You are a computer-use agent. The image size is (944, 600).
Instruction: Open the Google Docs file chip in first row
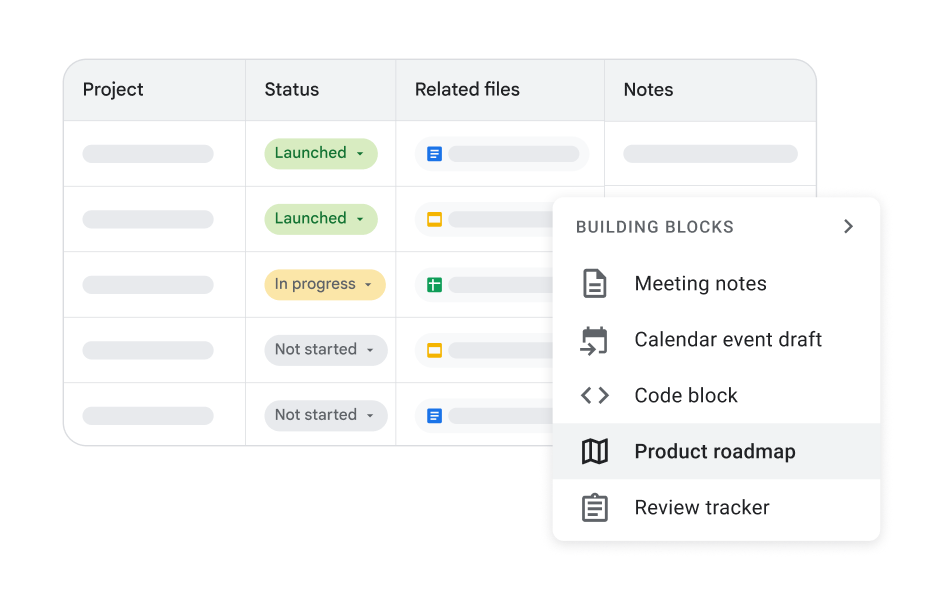502,154
